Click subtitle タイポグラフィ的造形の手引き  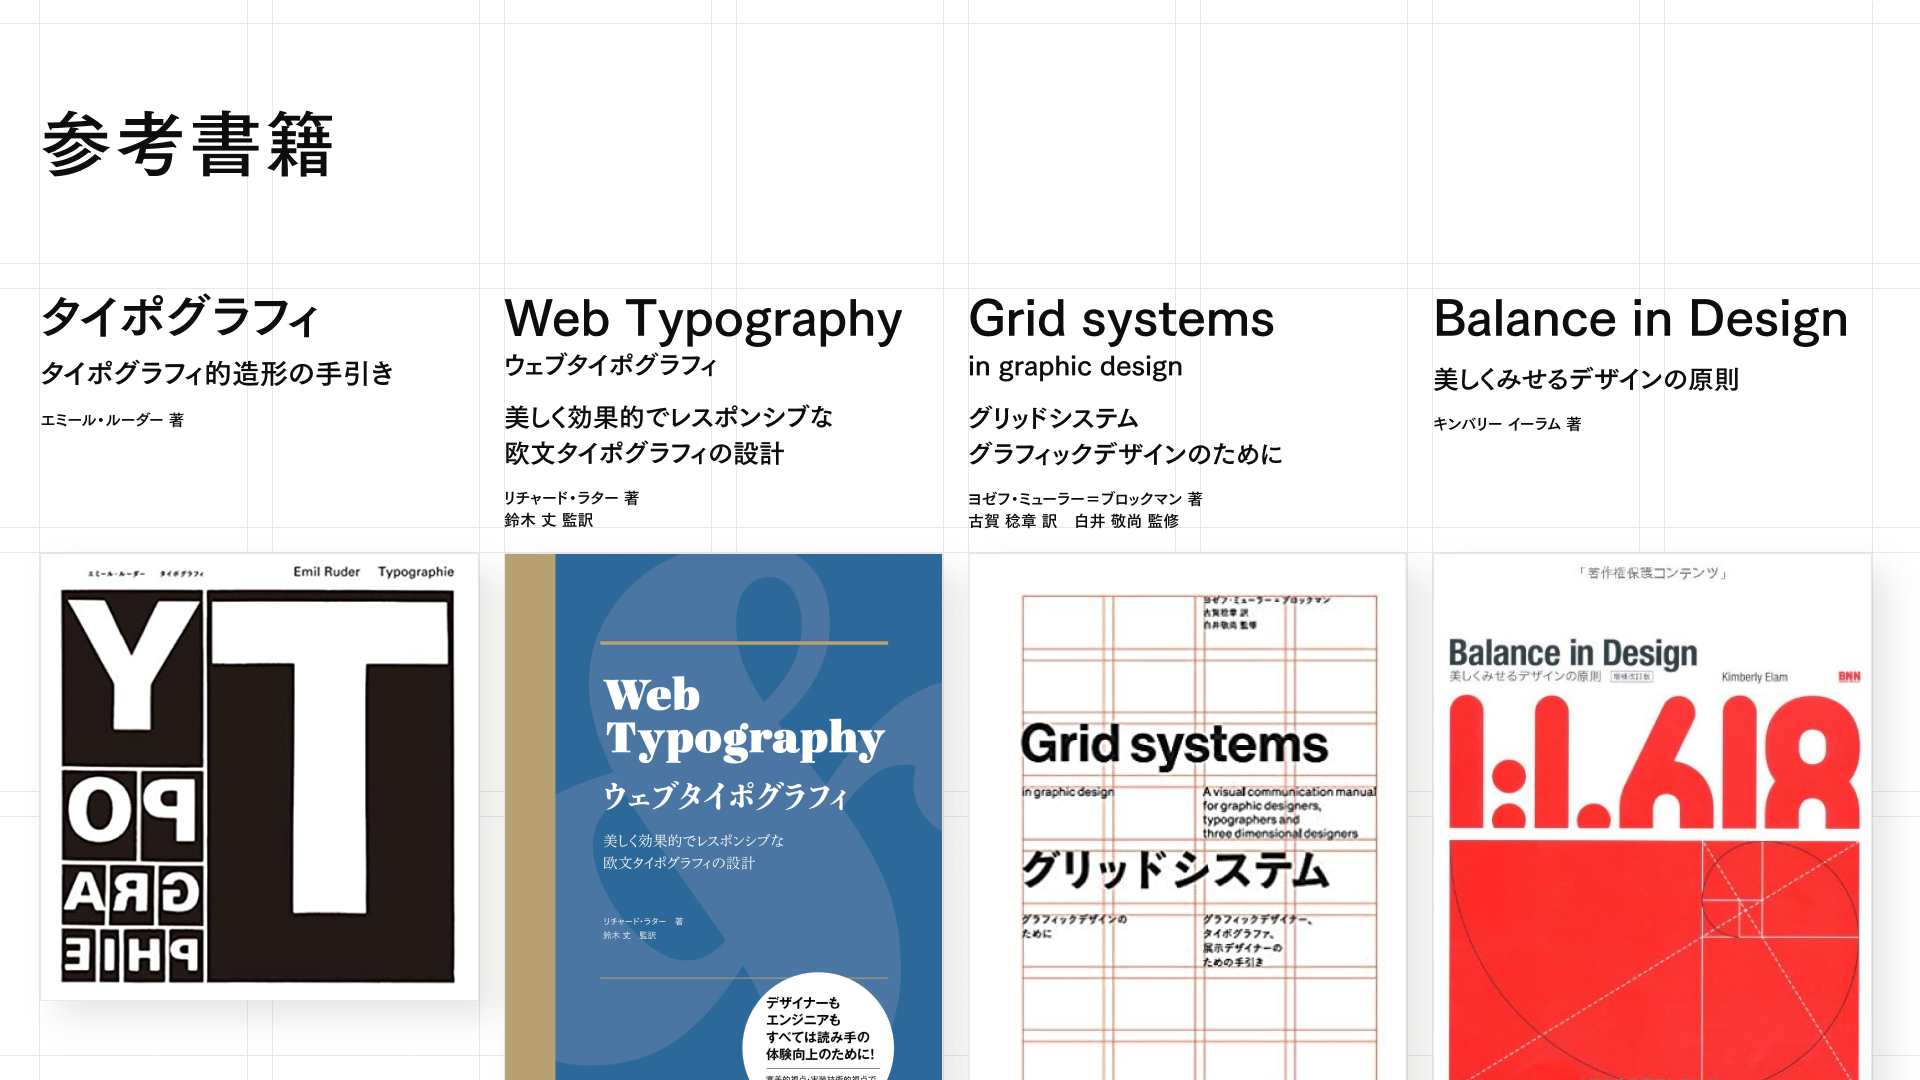217,374
